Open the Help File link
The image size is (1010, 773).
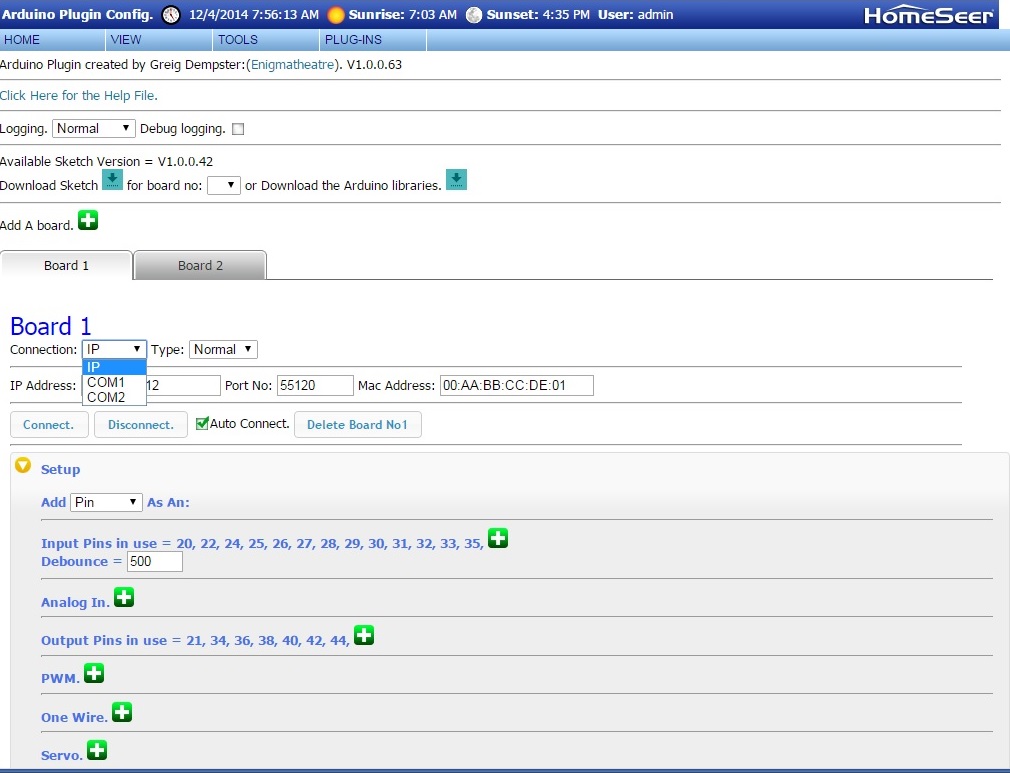(x=79, y=95)
